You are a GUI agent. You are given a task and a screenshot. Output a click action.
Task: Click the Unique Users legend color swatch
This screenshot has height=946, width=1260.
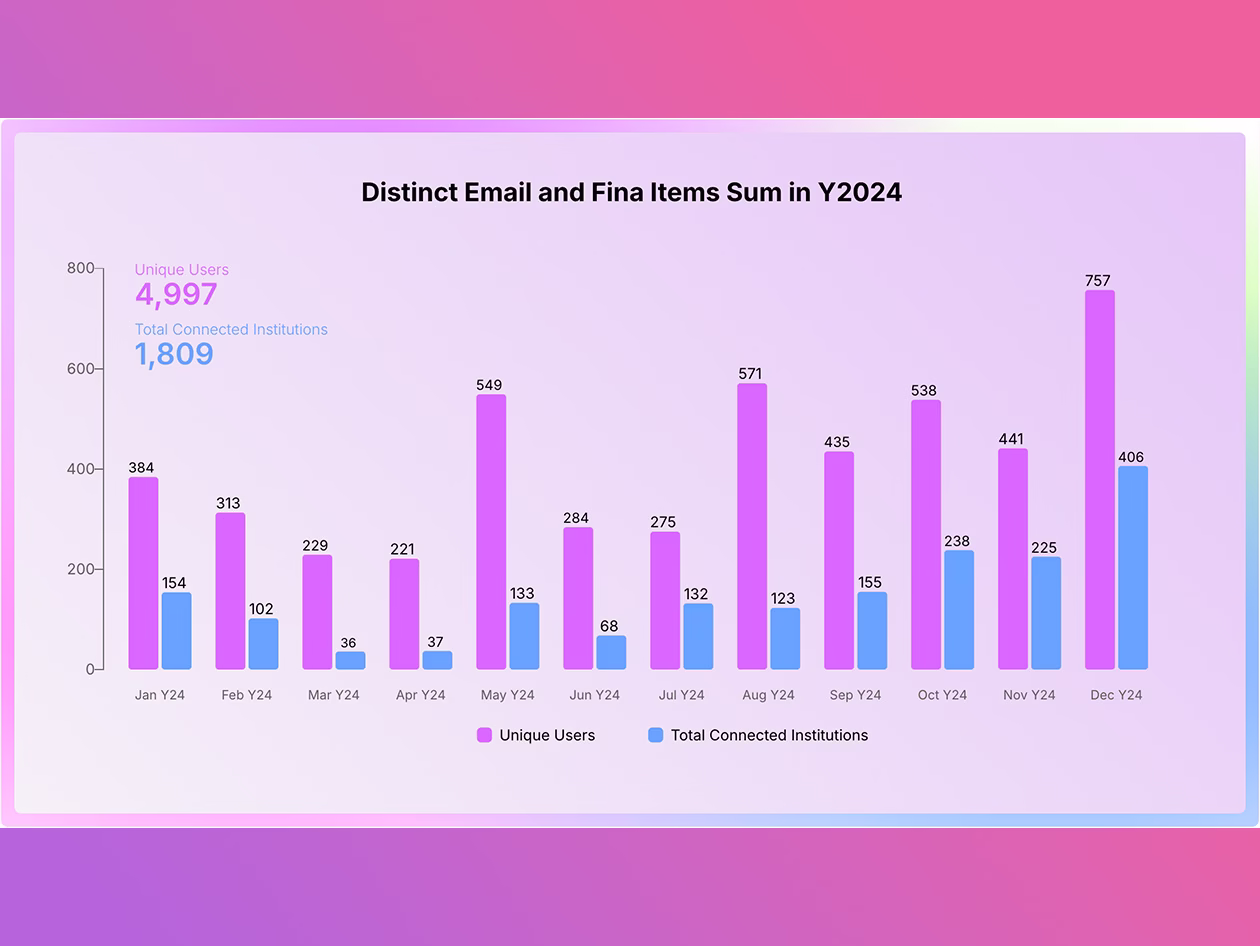coord(484,735)
